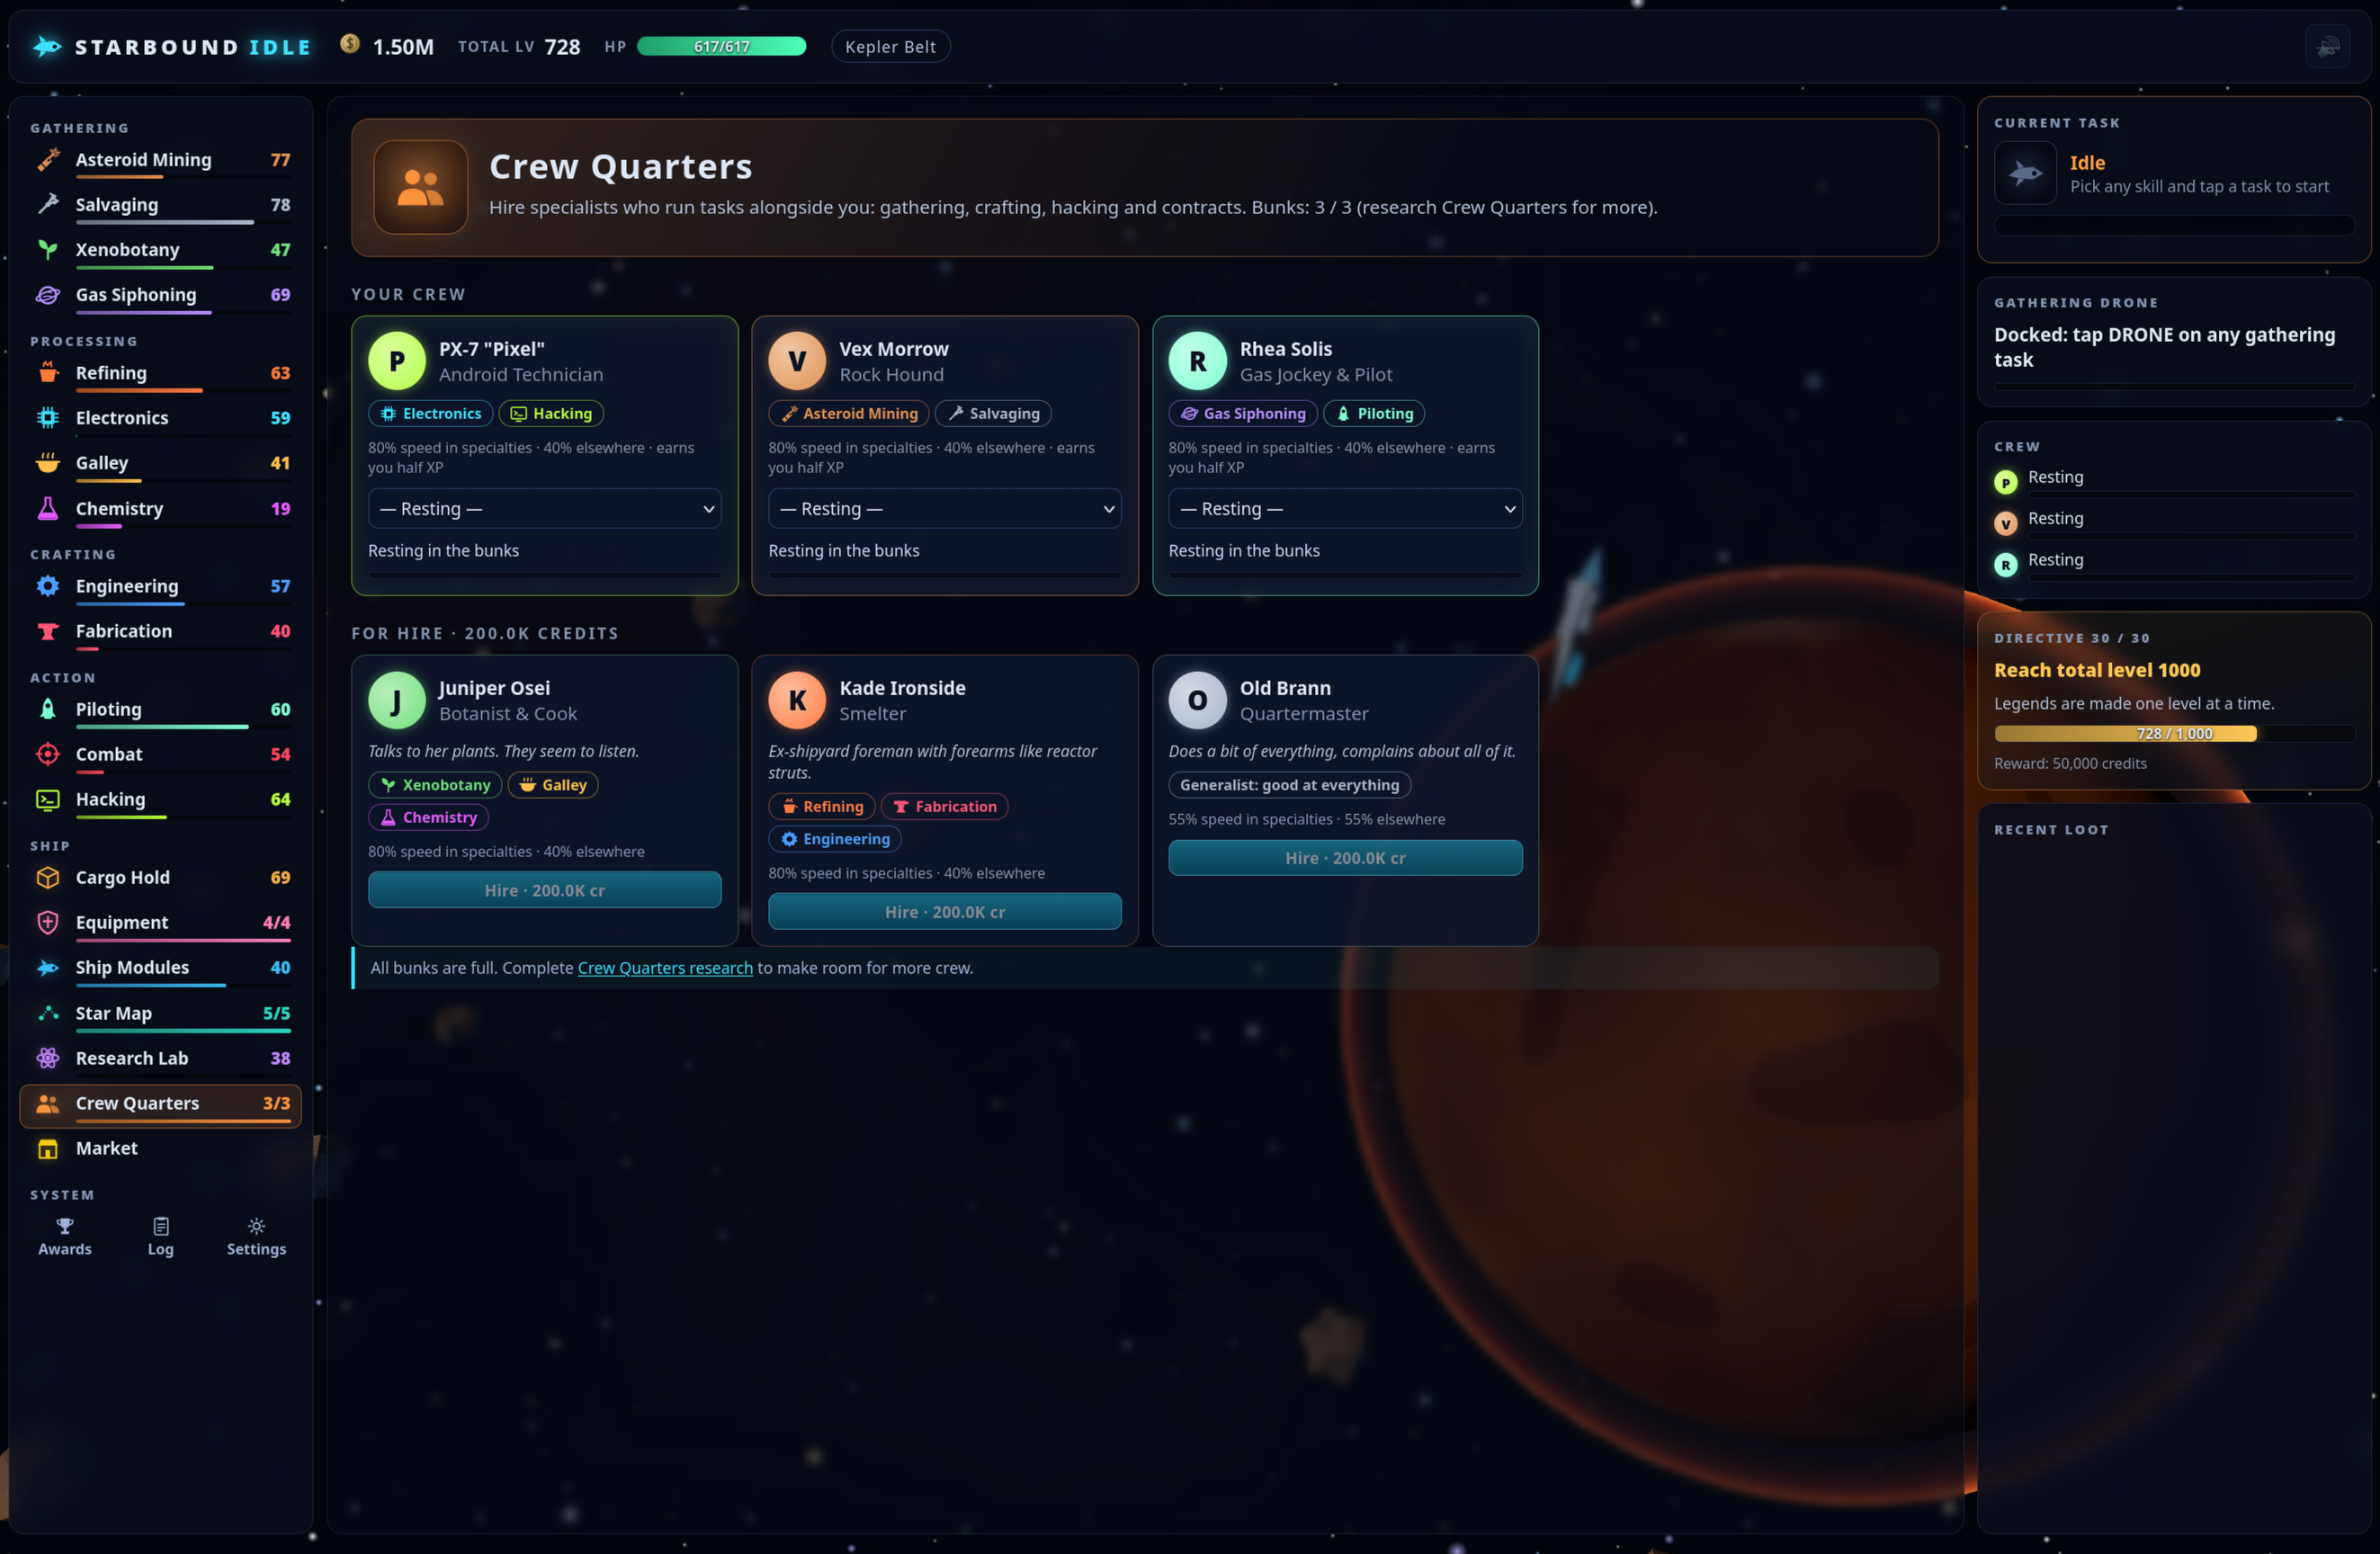This screenshot has width=2380, height=1554.
Task: Click the Kepler Belt location button
Action: tap(890, 47)
